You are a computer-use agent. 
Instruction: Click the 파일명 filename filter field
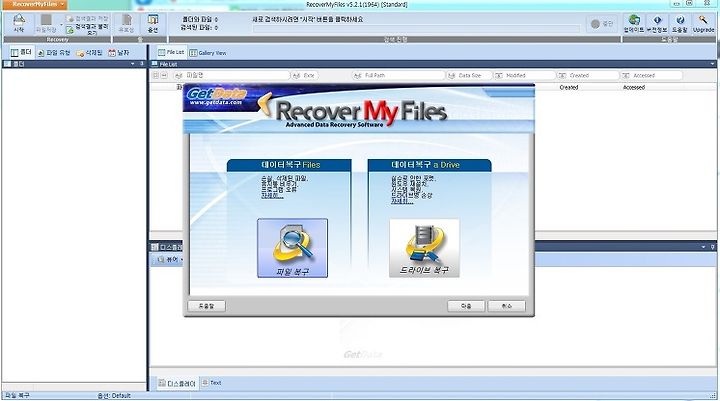pos(233,75)
